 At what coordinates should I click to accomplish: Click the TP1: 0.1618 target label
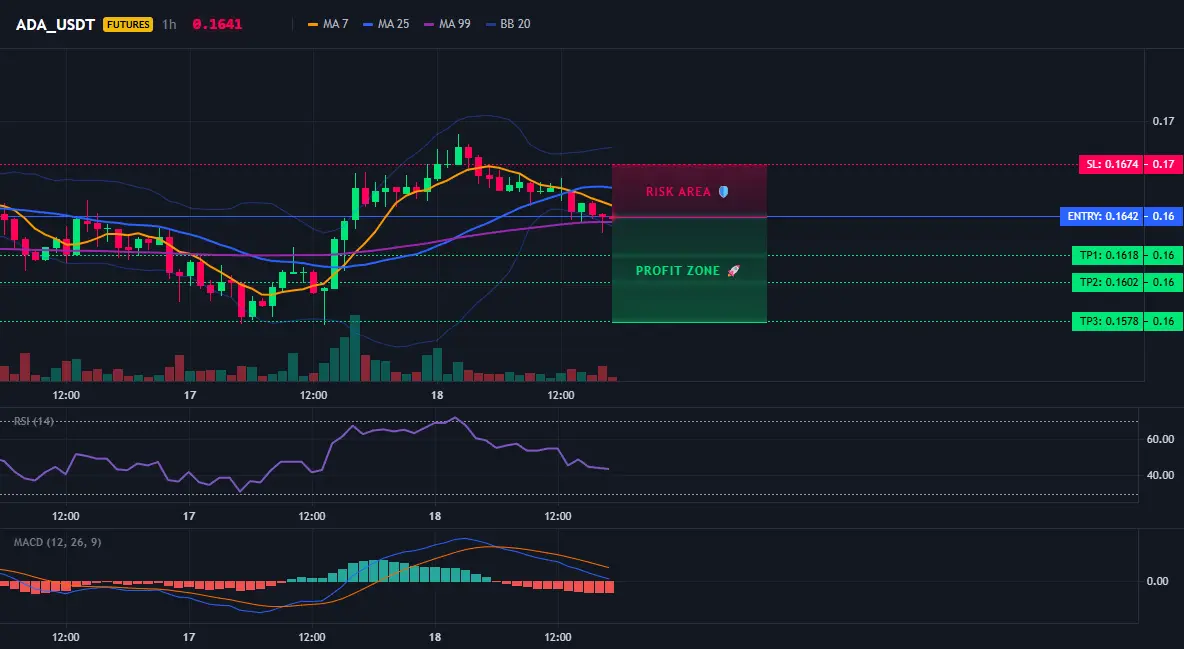coord(1108,255)
